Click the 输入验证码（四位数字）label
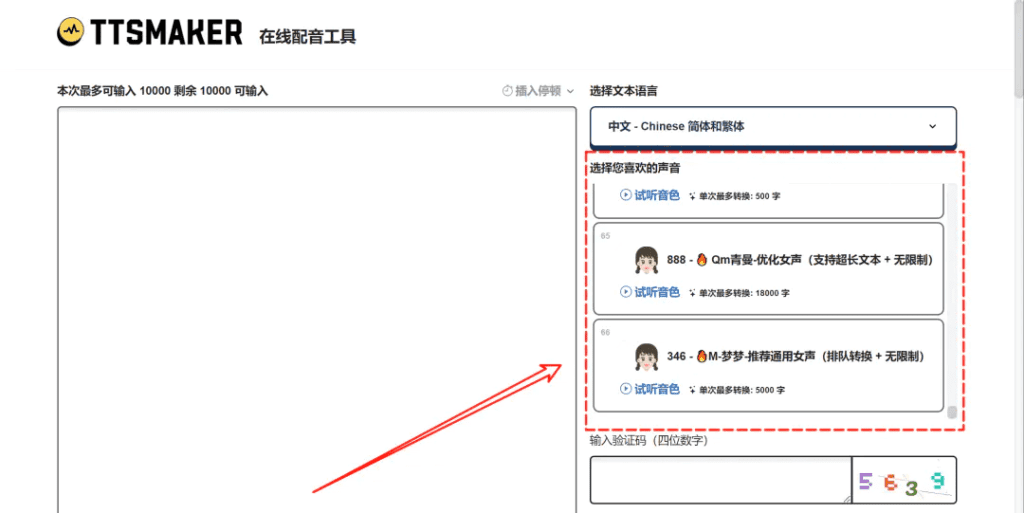 pos(649,441)
